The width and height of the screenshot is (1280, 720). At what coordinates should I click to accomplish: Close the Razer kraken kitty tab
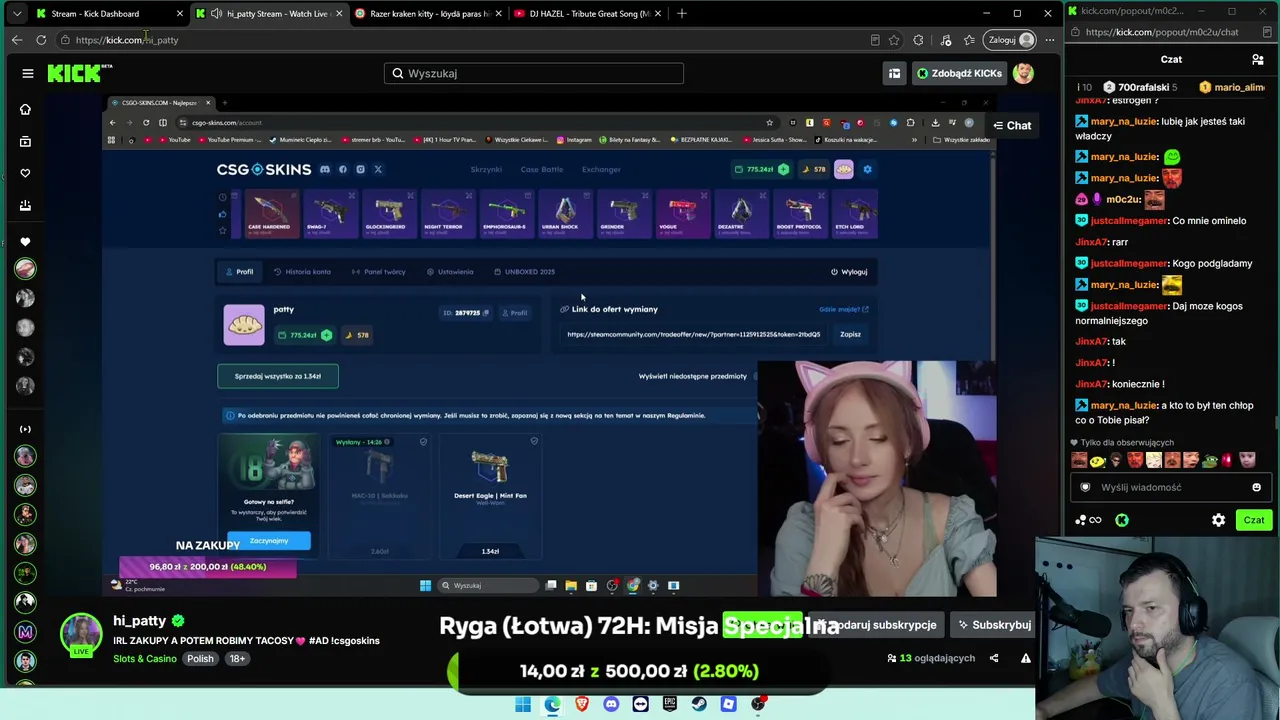[x=498, y=14]
